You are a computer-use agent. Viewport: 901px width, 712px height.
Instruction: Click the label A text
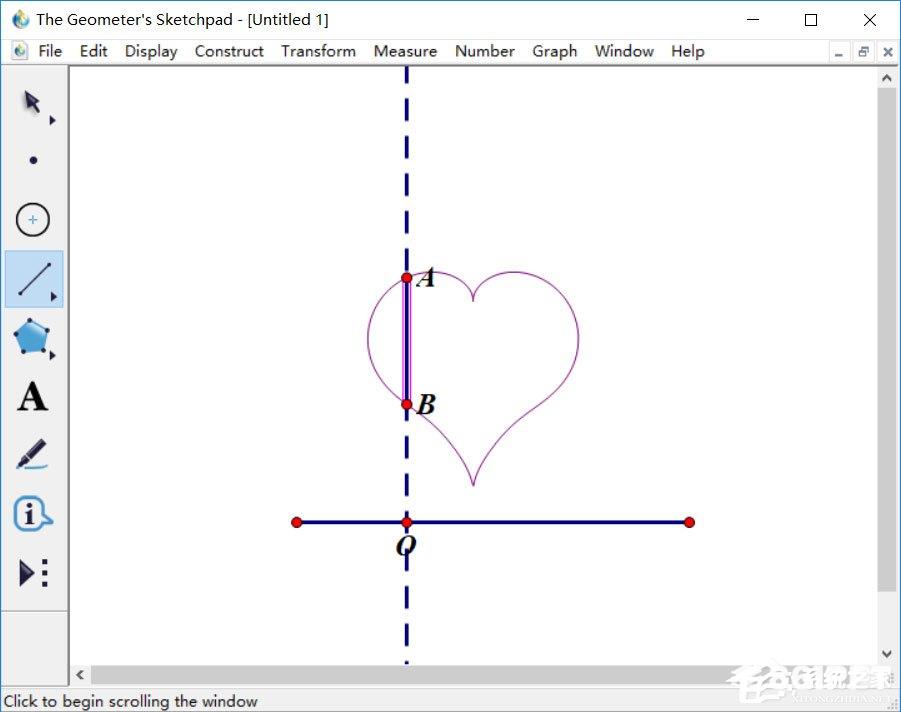tap(426, 279)
